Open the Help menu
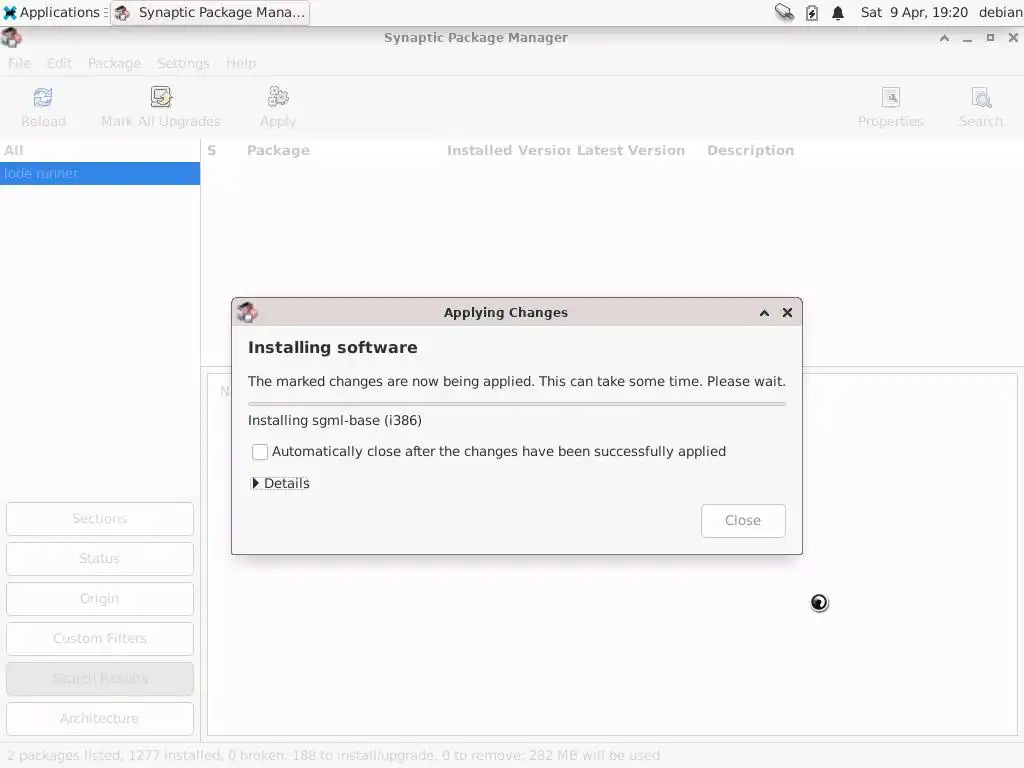Screen dimensions: 1024x768 [x=241, y=63]
